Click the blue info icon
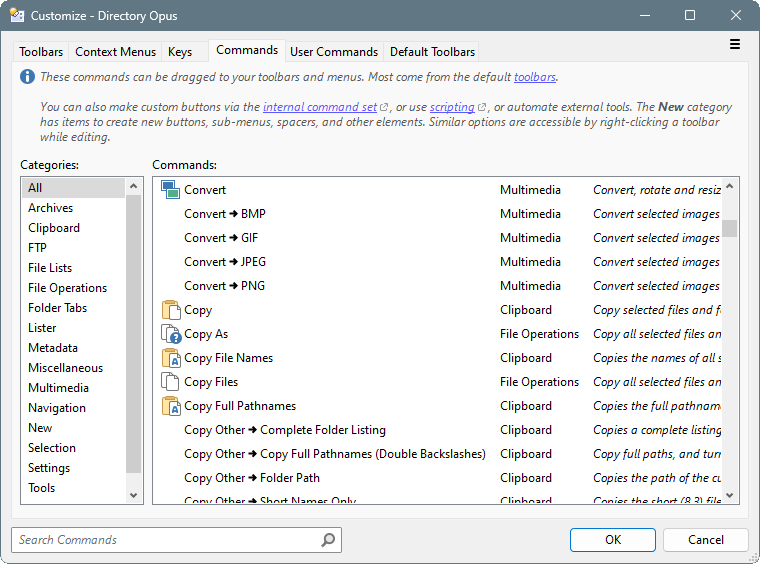This screenshot has width=760, height=564. (x=27, y=77)
